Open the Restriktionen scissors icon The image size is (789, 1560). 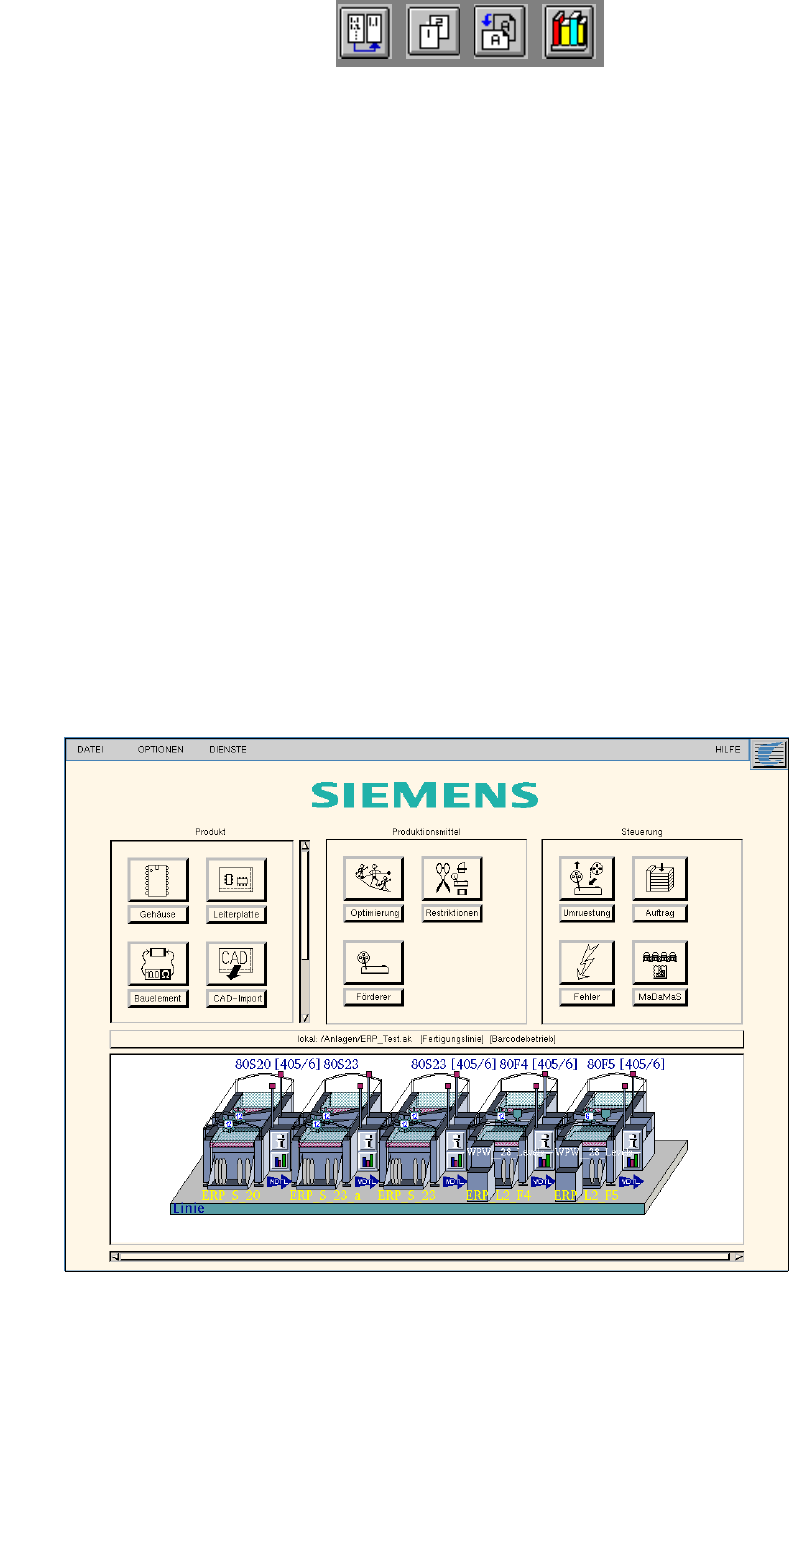point(452,878)
